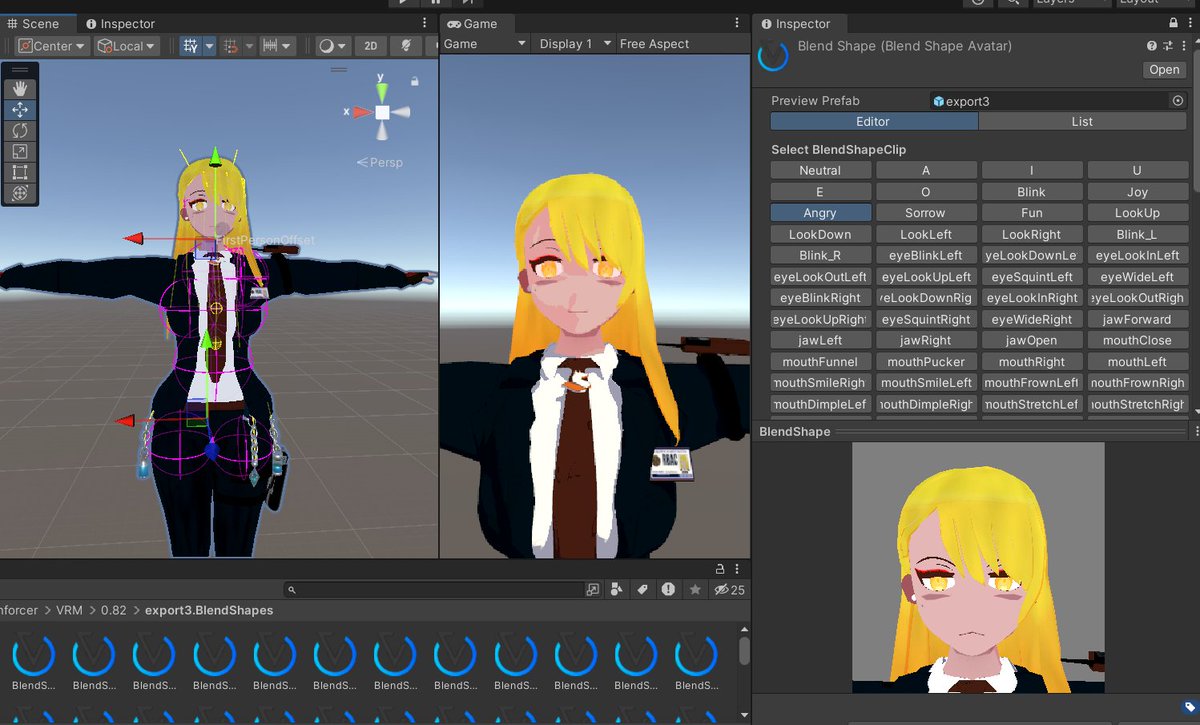Select the jawOpen blend shape clip

pos(1031,341)
